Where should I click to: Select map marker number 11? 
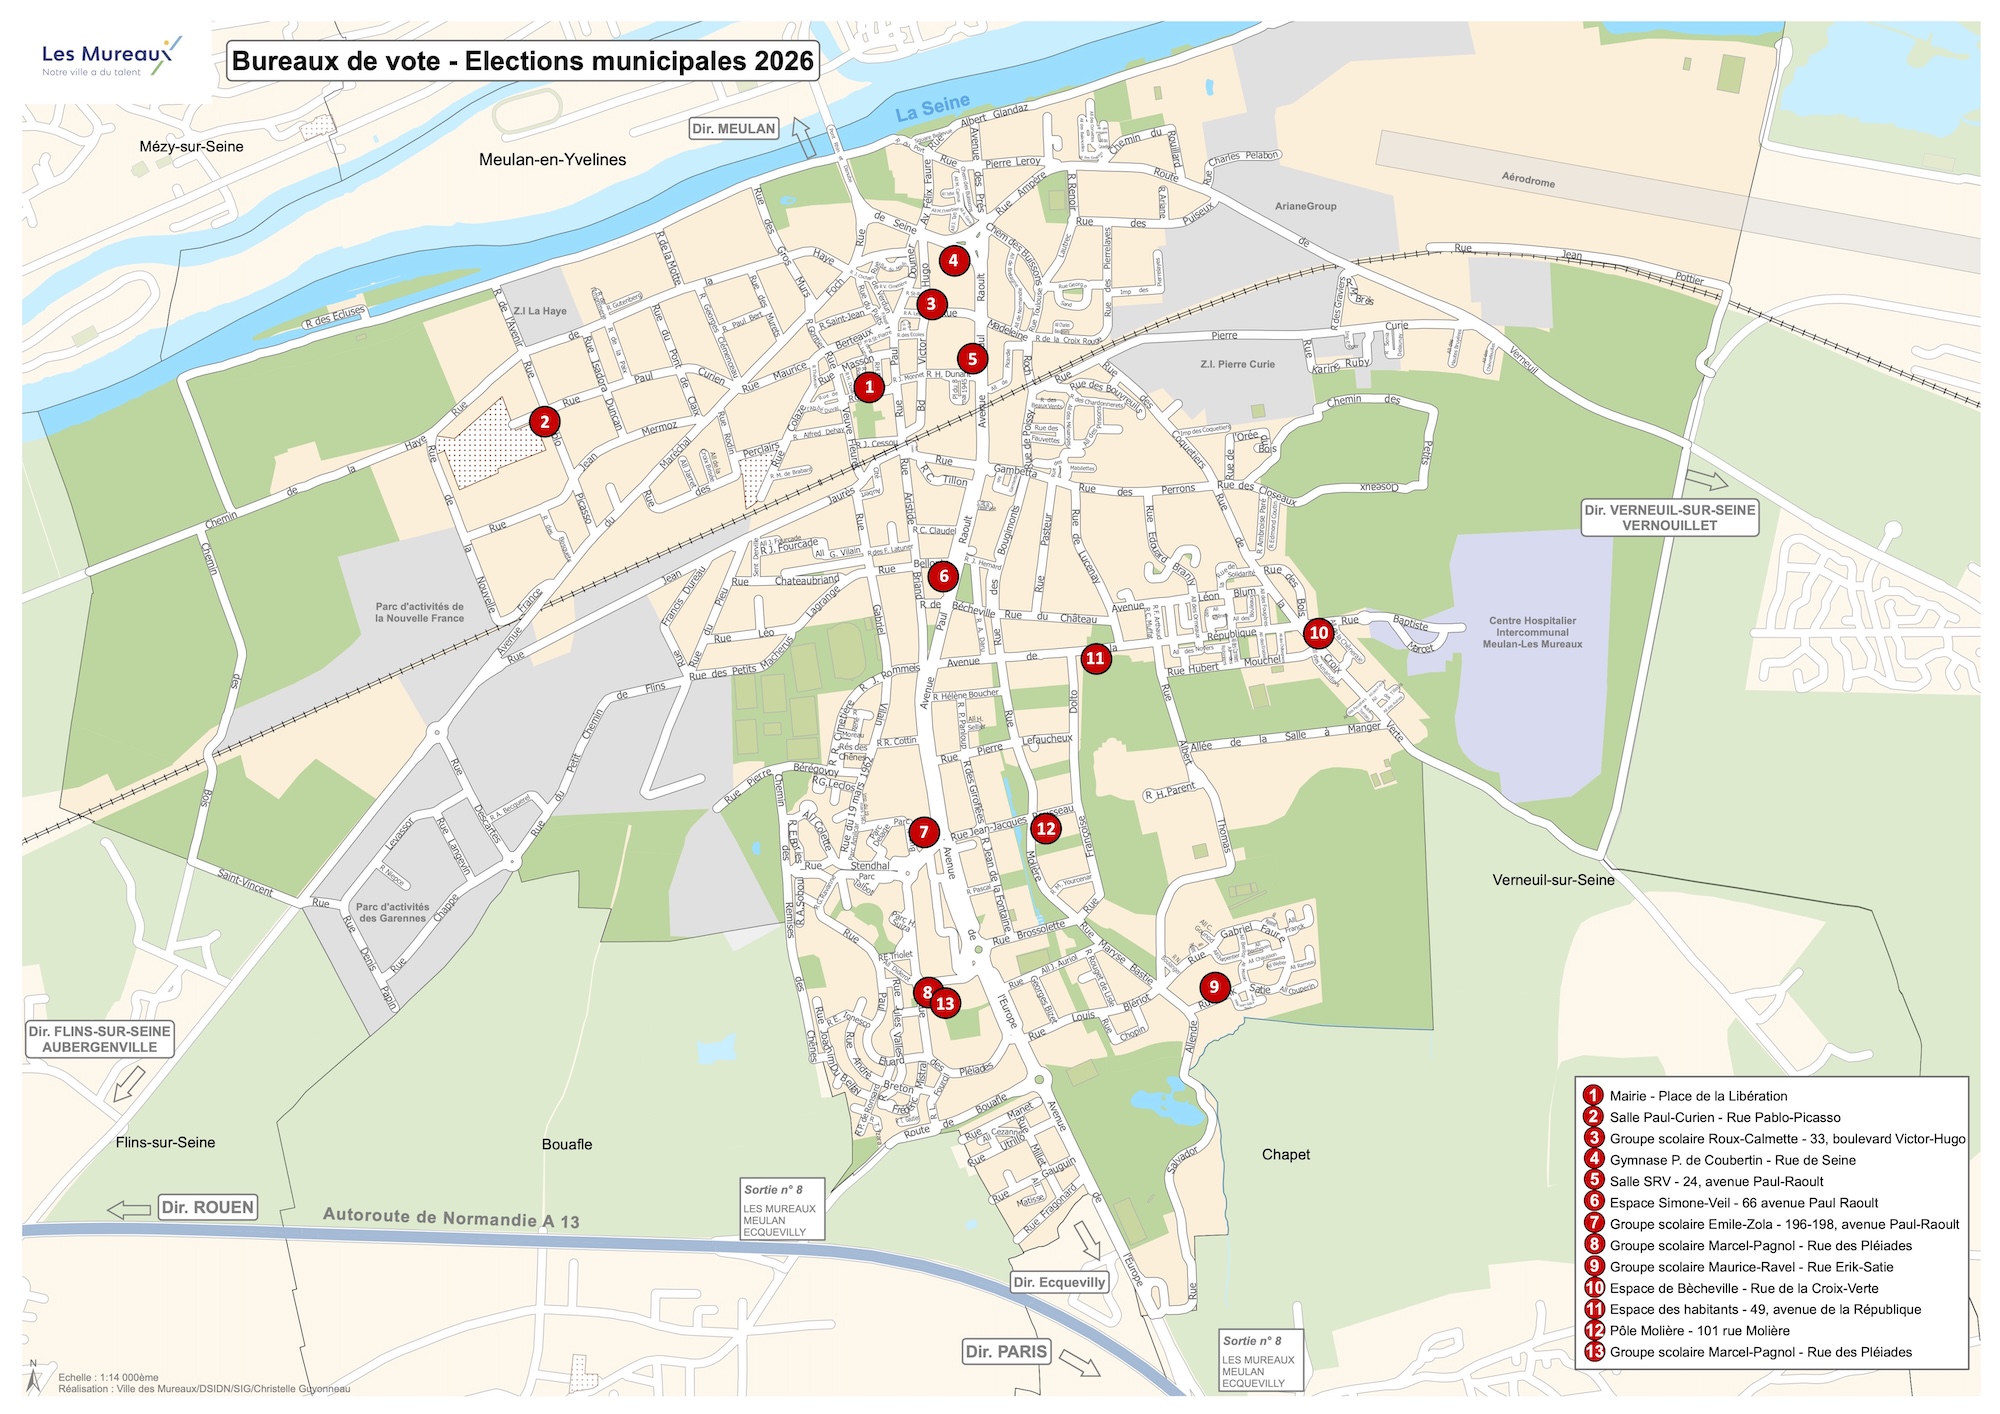(x=1095, y=658)
